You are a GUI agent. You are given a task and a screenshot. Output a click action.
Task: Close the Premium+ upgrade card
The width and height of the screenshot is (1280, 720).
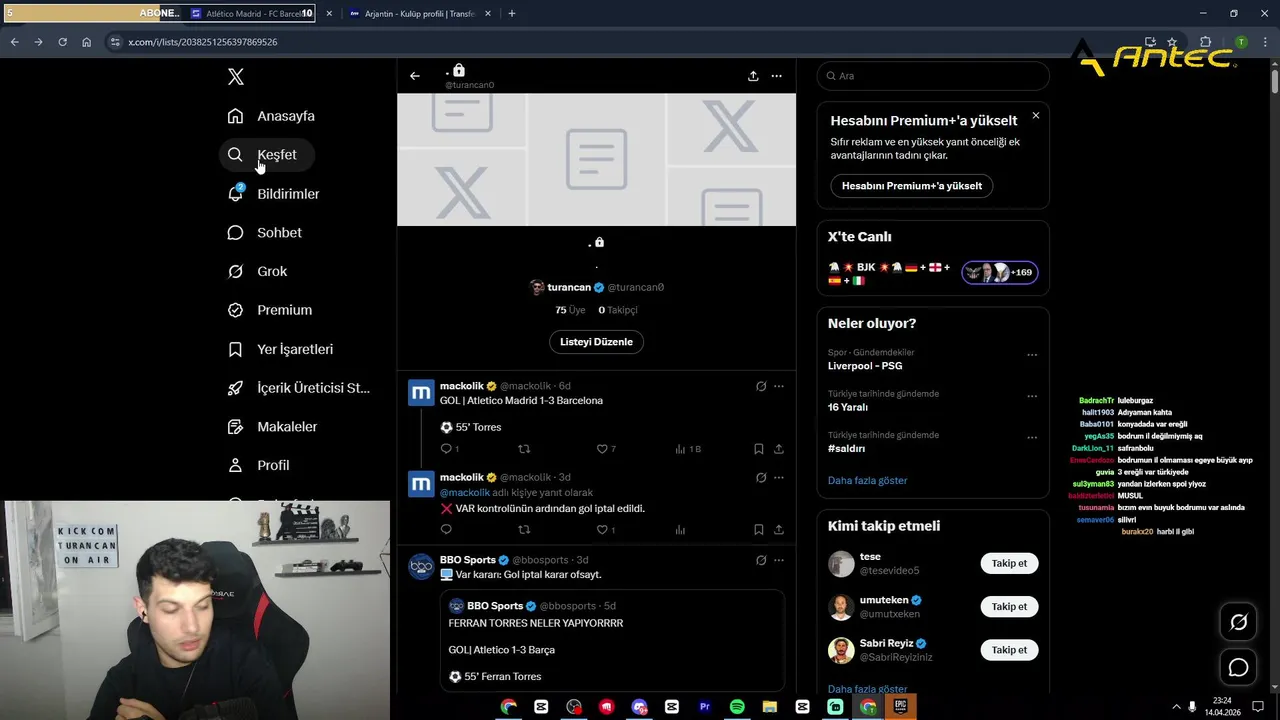[1036, 116]
